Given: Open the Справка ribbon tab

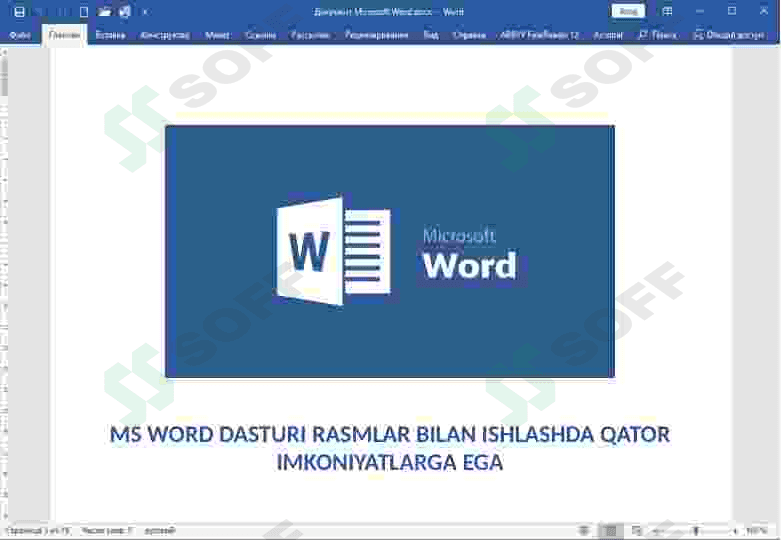Looking at the screenshot, I should [x=469, y=35].
